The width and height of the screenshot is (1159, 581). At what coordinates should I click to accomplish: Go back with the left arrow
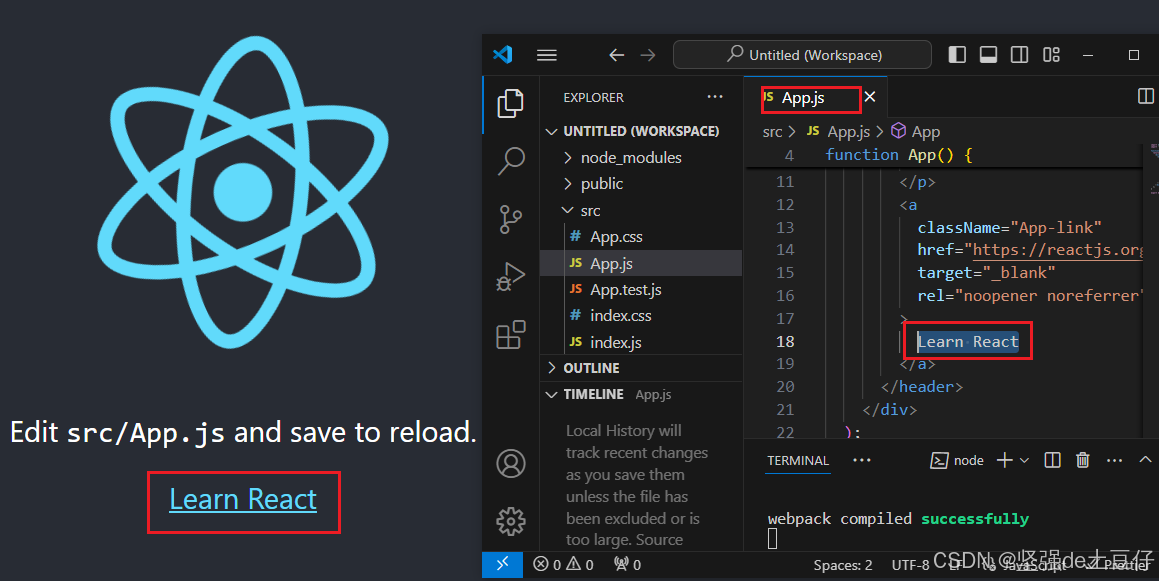click(616, 55)
